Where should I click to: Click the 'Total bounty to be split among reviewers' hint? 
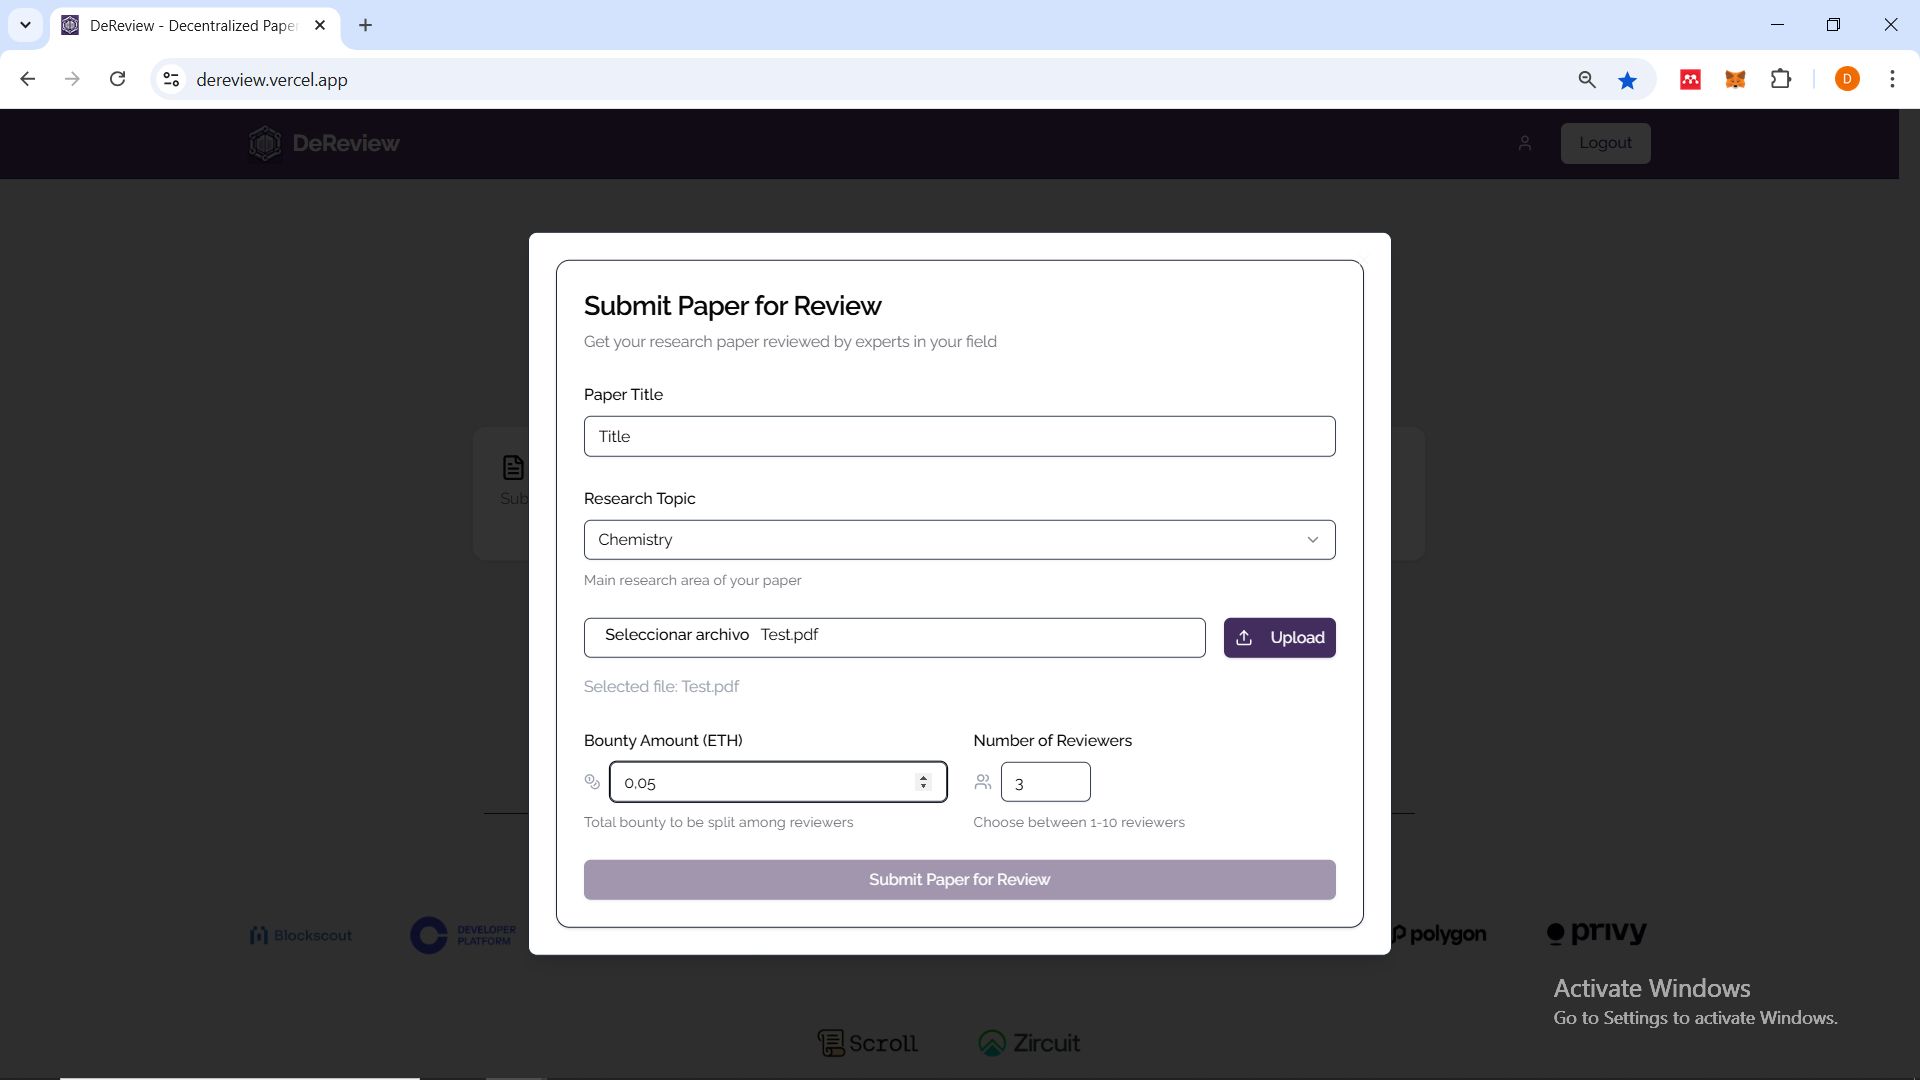718,822
